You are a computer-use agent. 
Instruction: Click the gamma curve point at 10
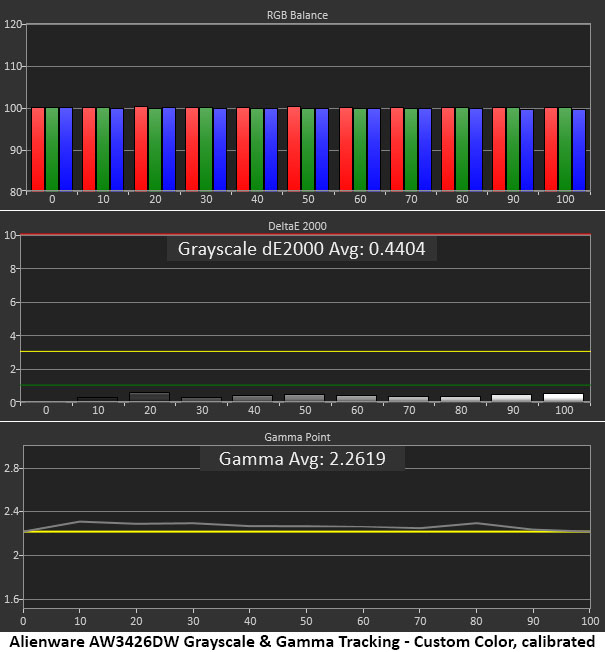(x=80, y=521)
